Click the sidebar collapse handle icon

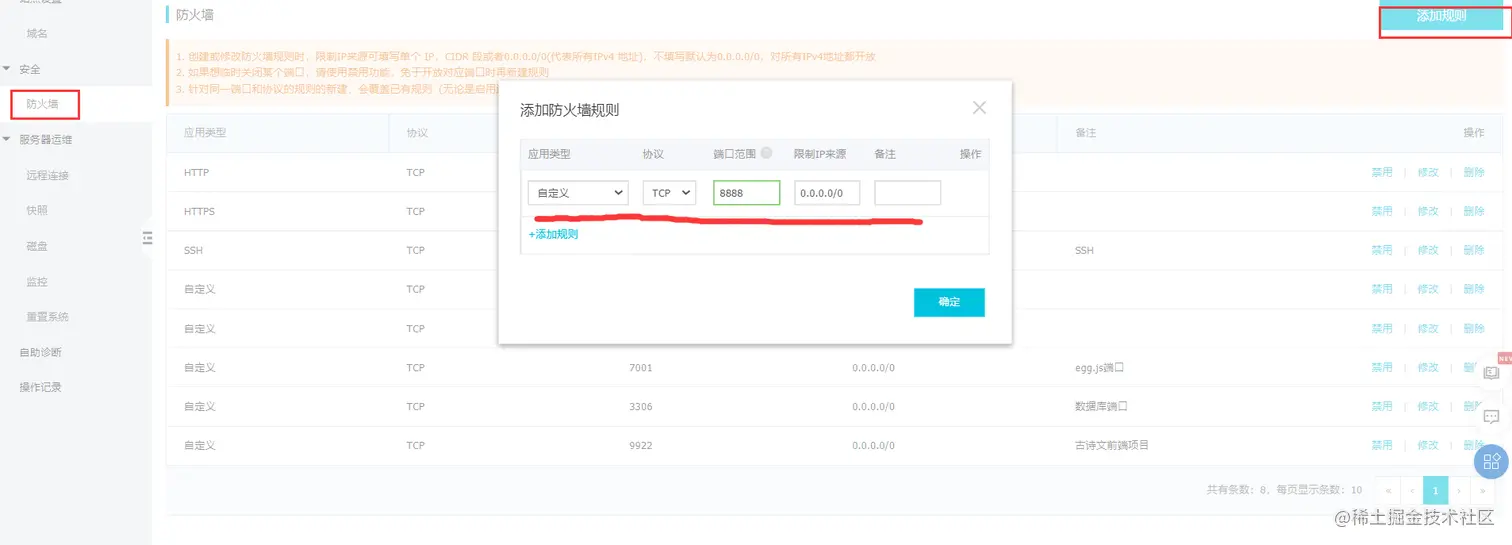pyautogui.click(x=147, y=237)
